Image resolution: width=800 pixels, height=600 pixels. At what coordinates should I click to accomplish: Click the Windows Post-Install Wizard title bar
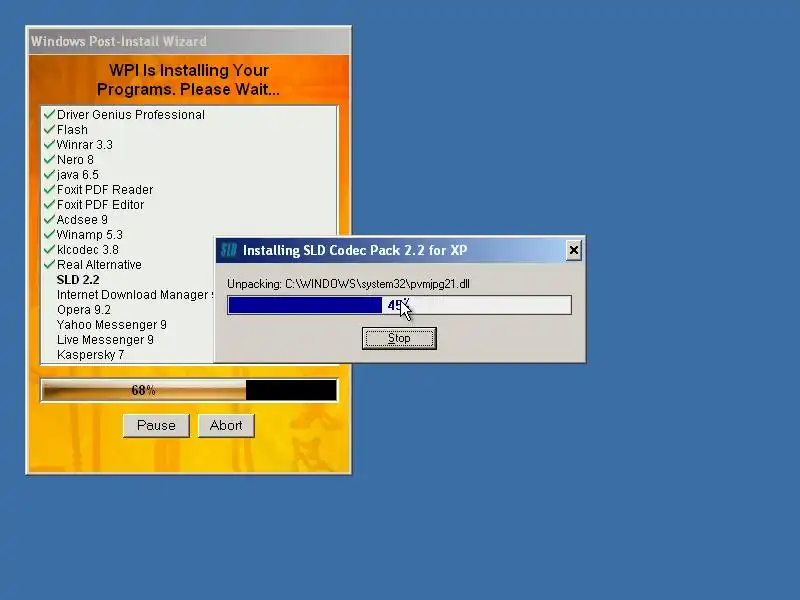[x=189, y=41]
